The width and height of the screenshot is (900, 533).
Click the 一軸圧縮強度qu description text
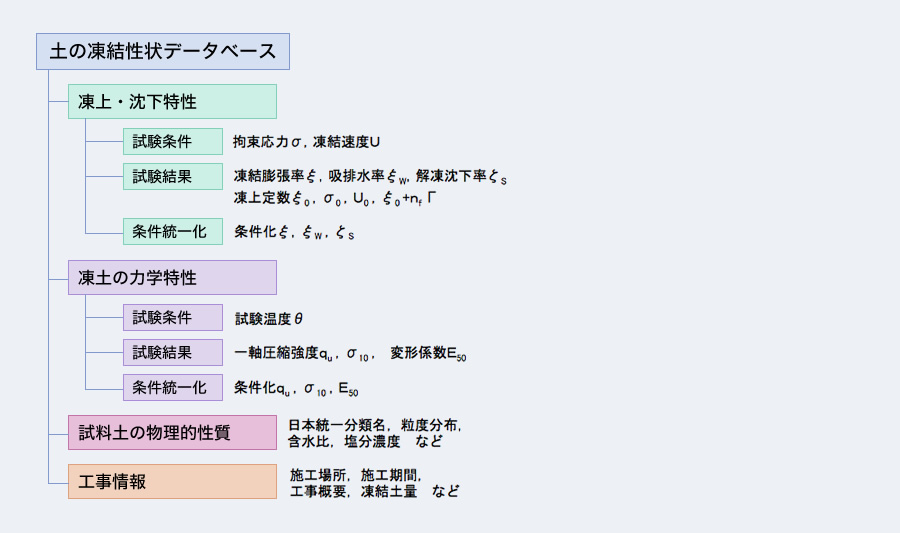click(x=350, y=353)
